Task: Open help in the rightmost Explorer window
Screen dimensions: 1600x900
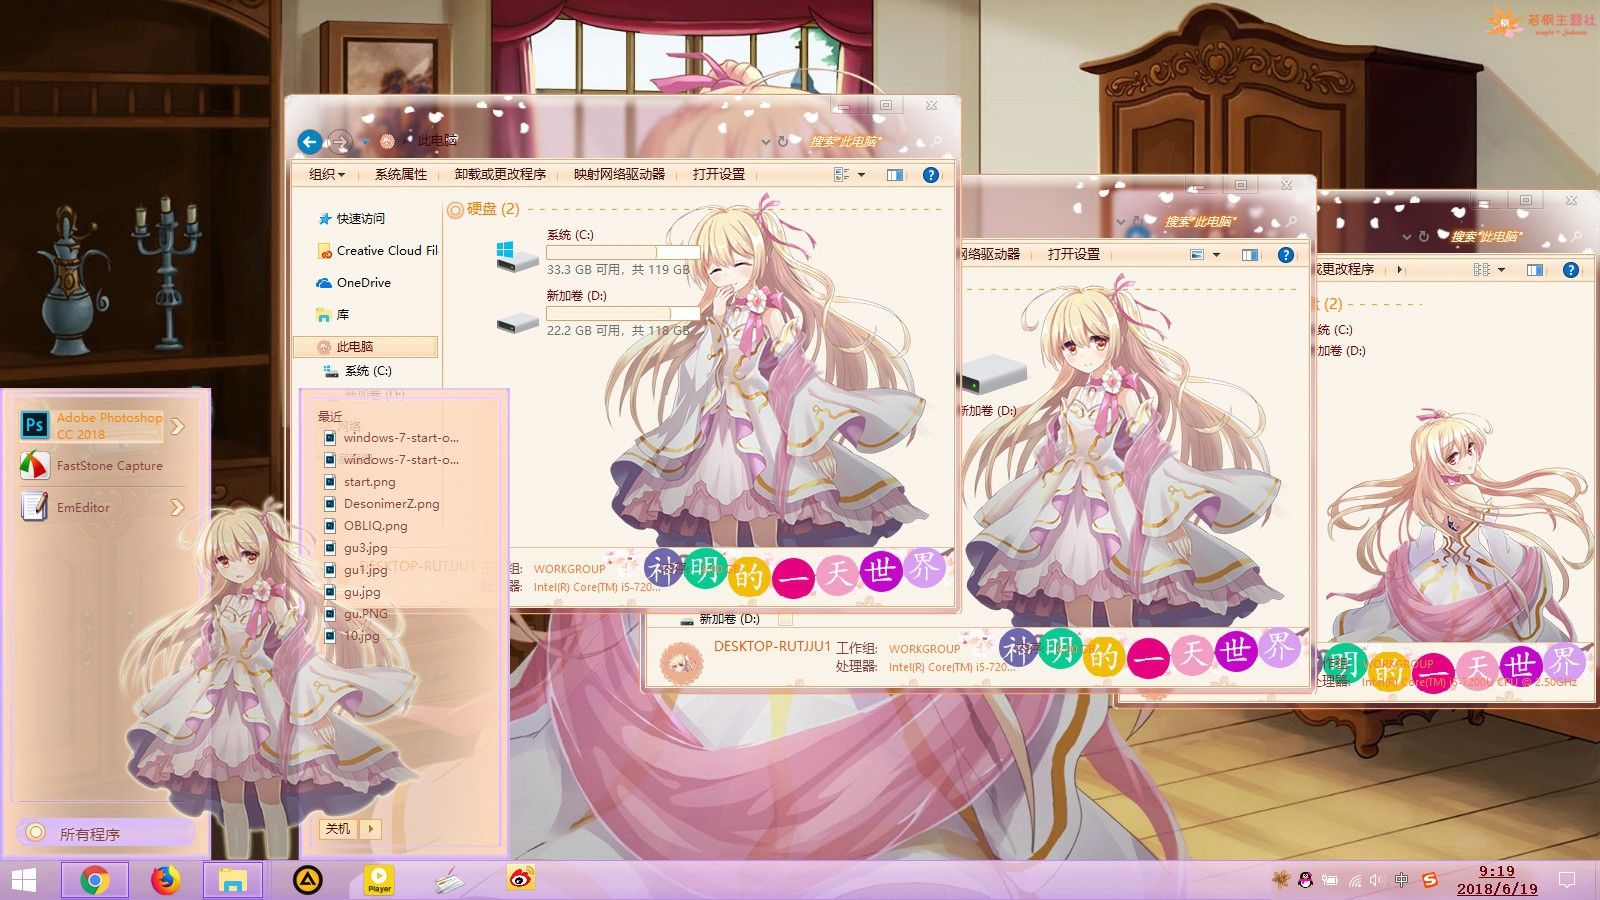Action: (1571, 270)
